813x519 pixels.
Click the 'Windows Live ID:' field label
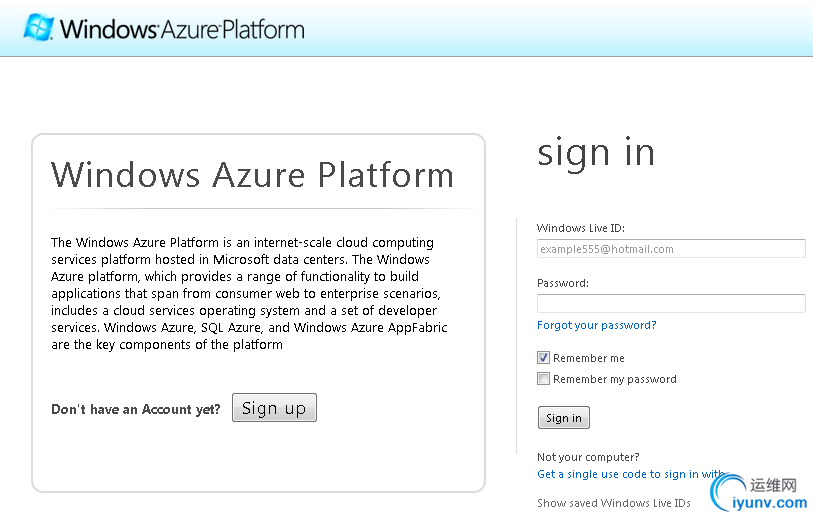580,228
